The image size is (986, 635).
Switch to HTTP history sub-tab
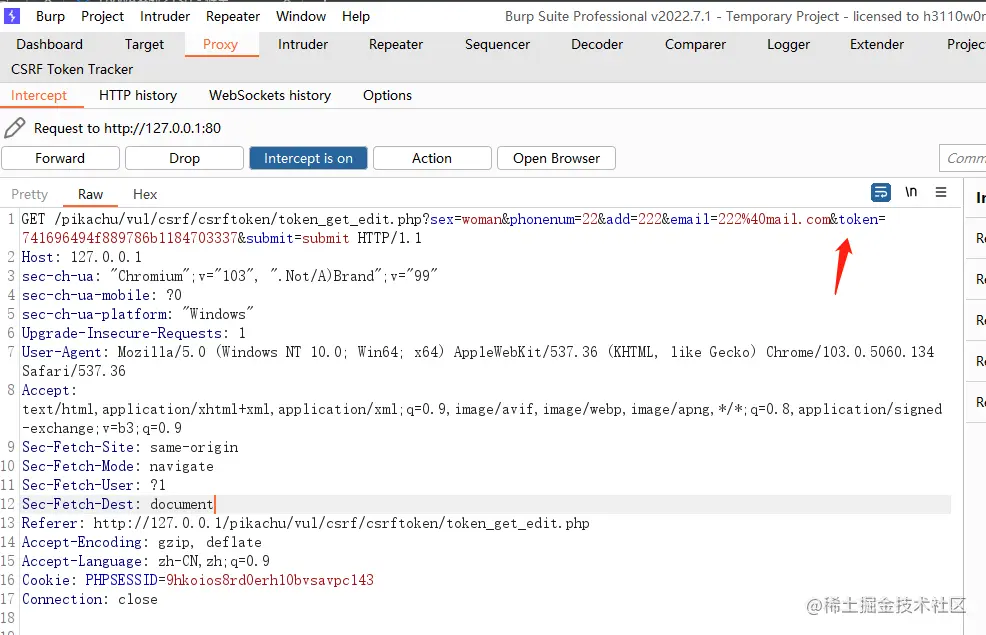tap(138, 96)
